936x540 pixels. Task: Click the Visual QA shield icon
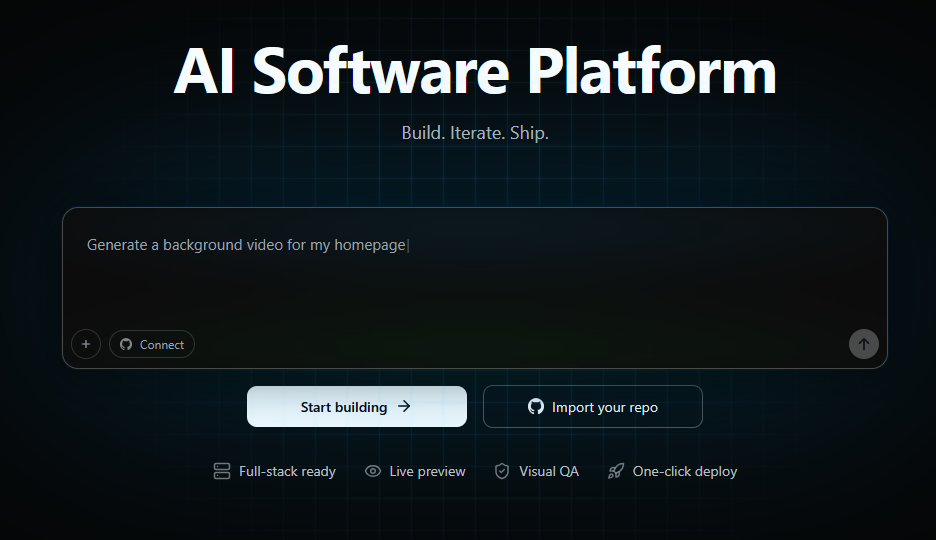click(502, 471)
